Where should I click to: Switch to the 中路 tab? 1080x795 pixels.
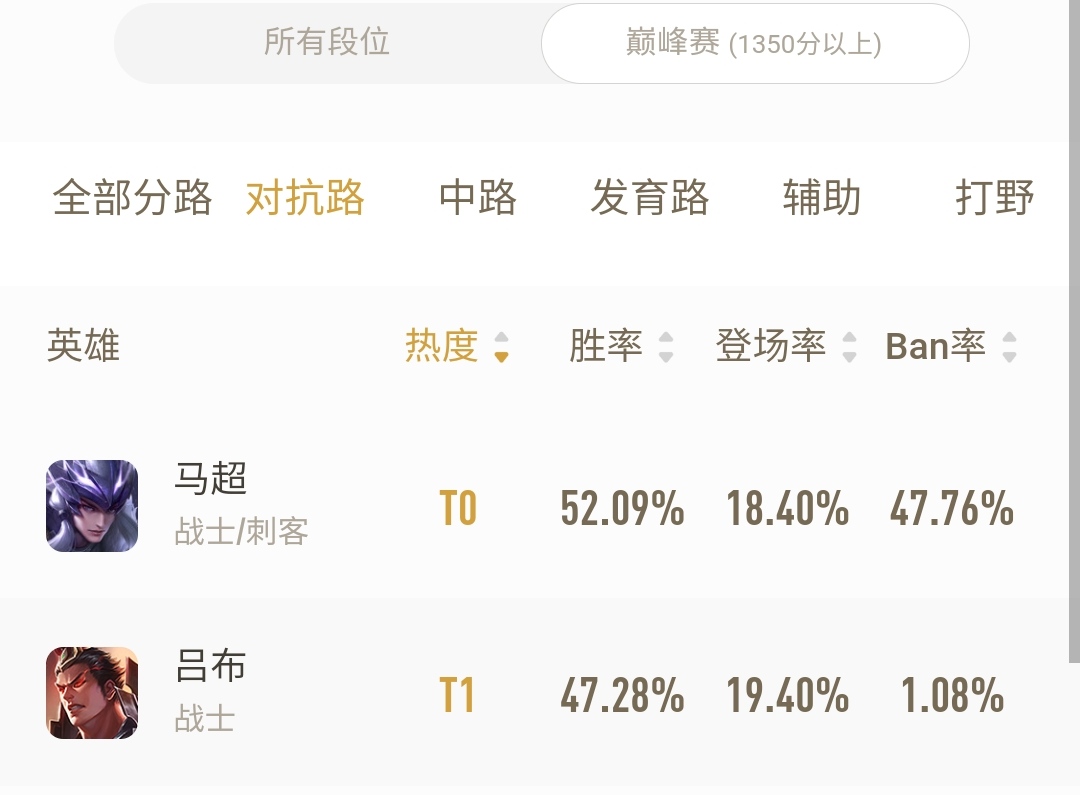tap(478, 198)
